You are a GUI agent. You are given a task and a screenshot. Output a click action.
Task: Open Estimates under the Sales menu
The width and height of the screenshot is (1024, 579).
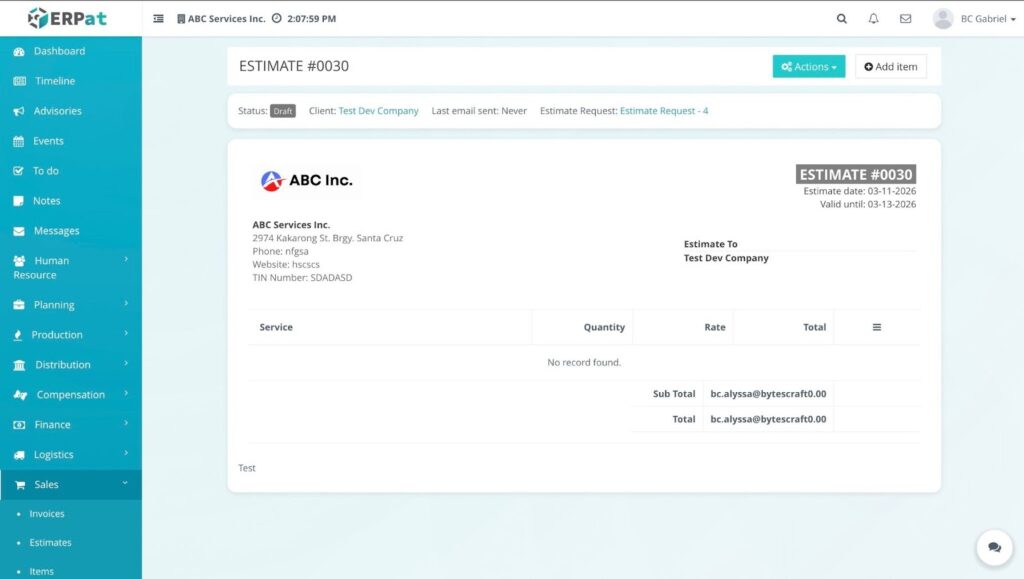coord(50,543)
